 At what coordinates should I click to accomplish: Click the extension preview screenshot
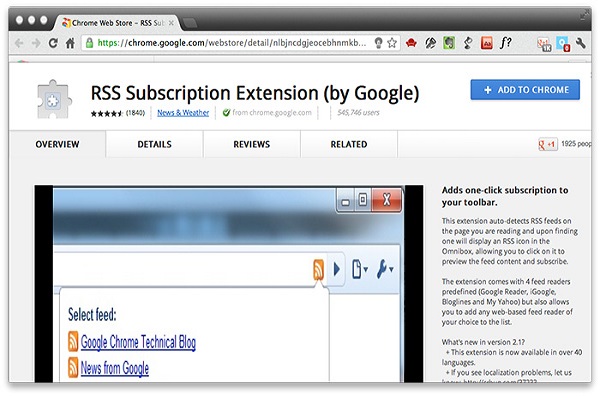(x=229, y=284)
